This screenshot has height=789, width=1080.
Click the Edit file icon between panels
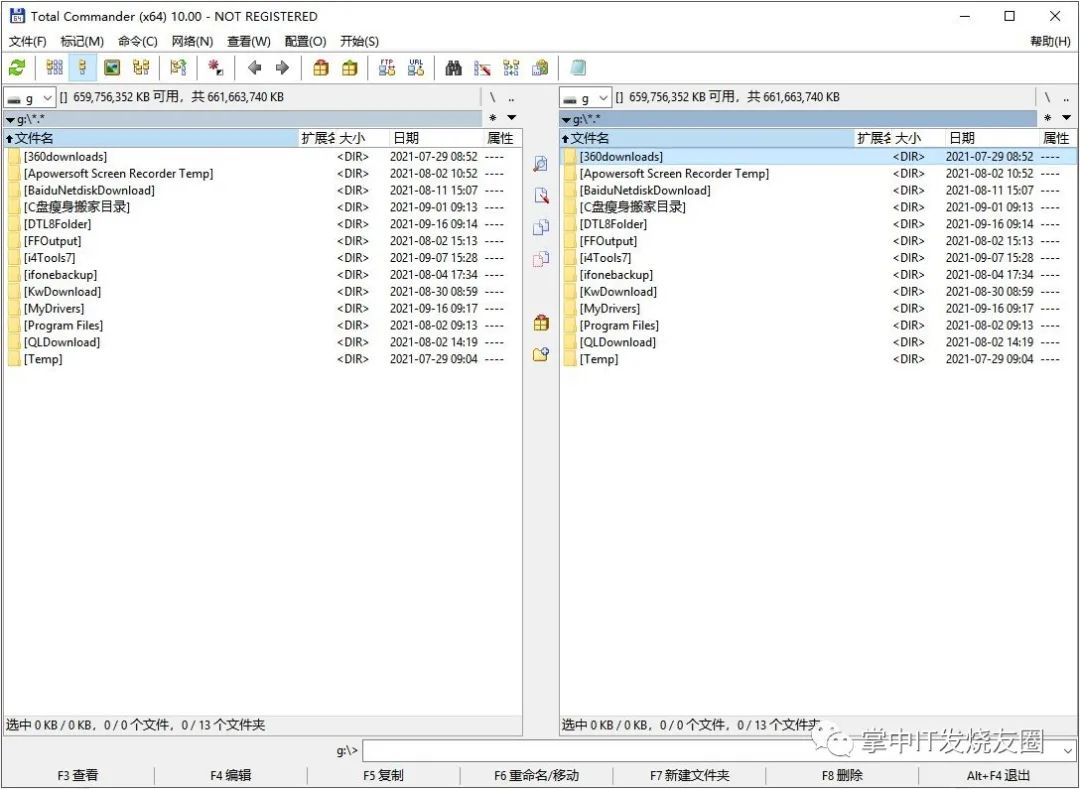(x=541, y=195)
